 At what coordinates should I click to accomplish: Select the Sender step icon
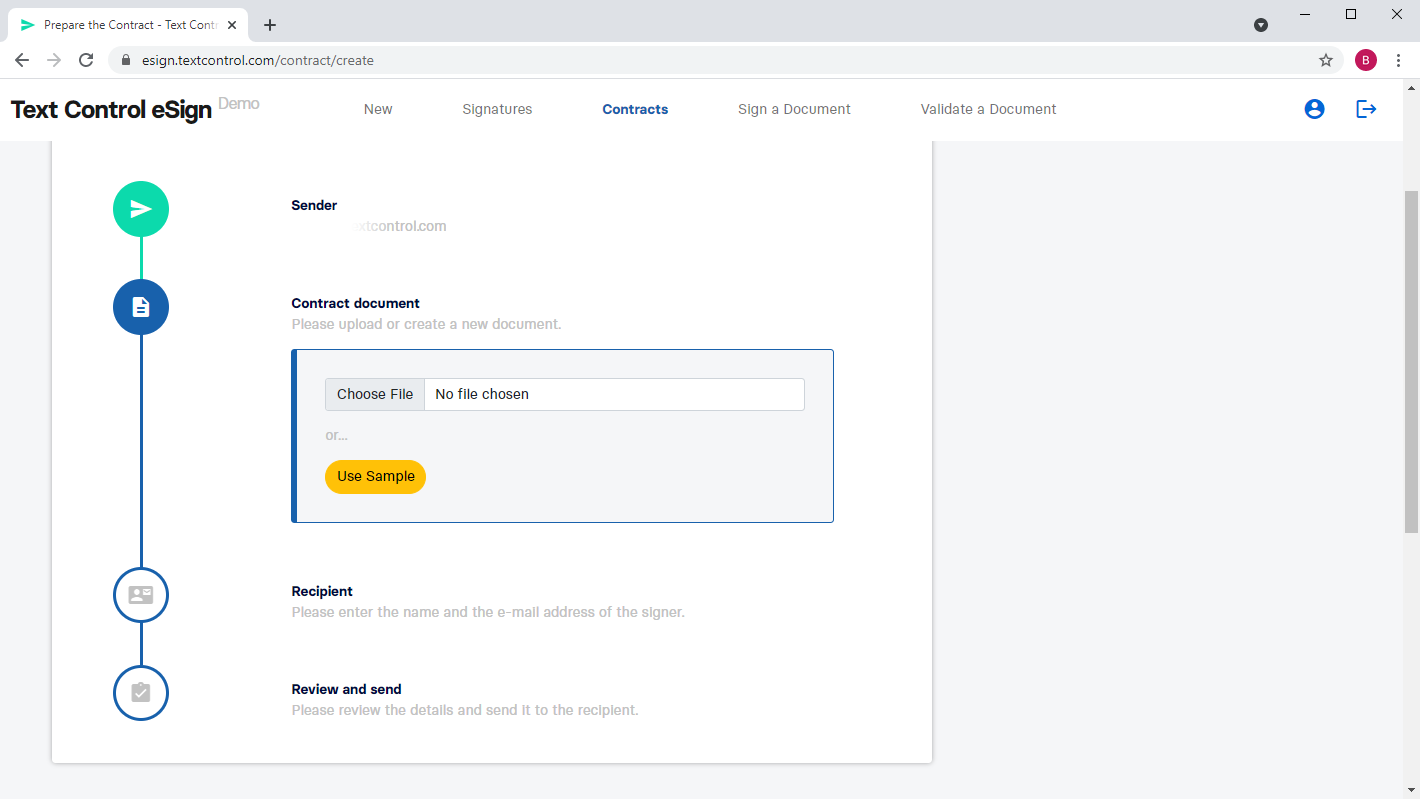point(140,208)
